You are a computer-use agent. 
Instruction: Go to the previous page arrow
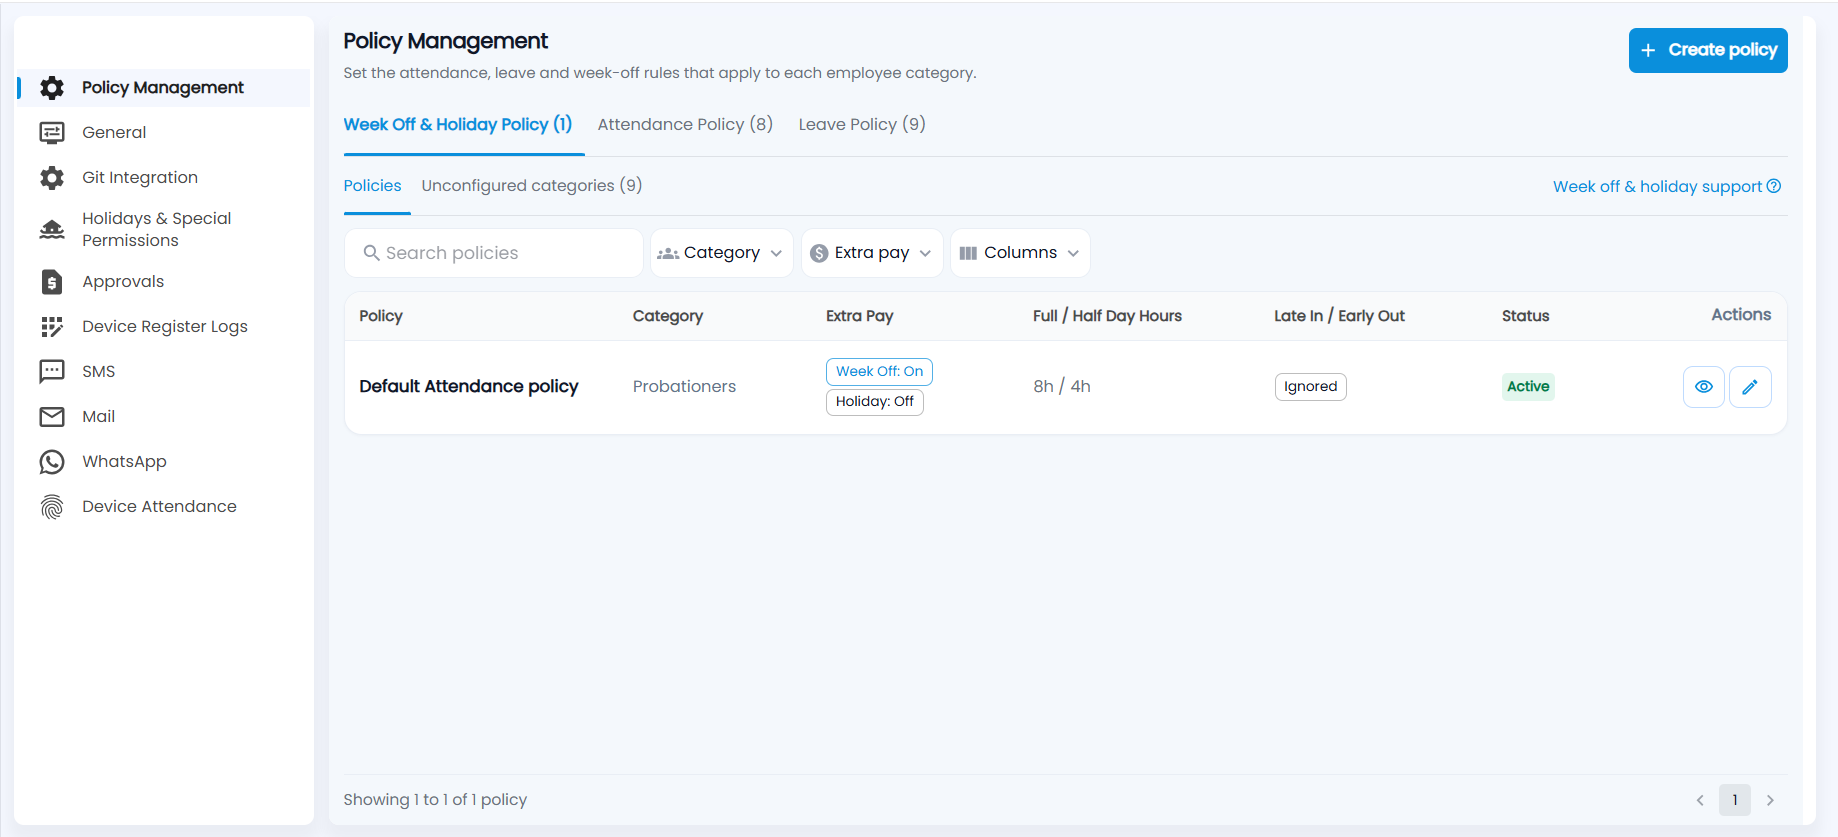coord(1700,800)
